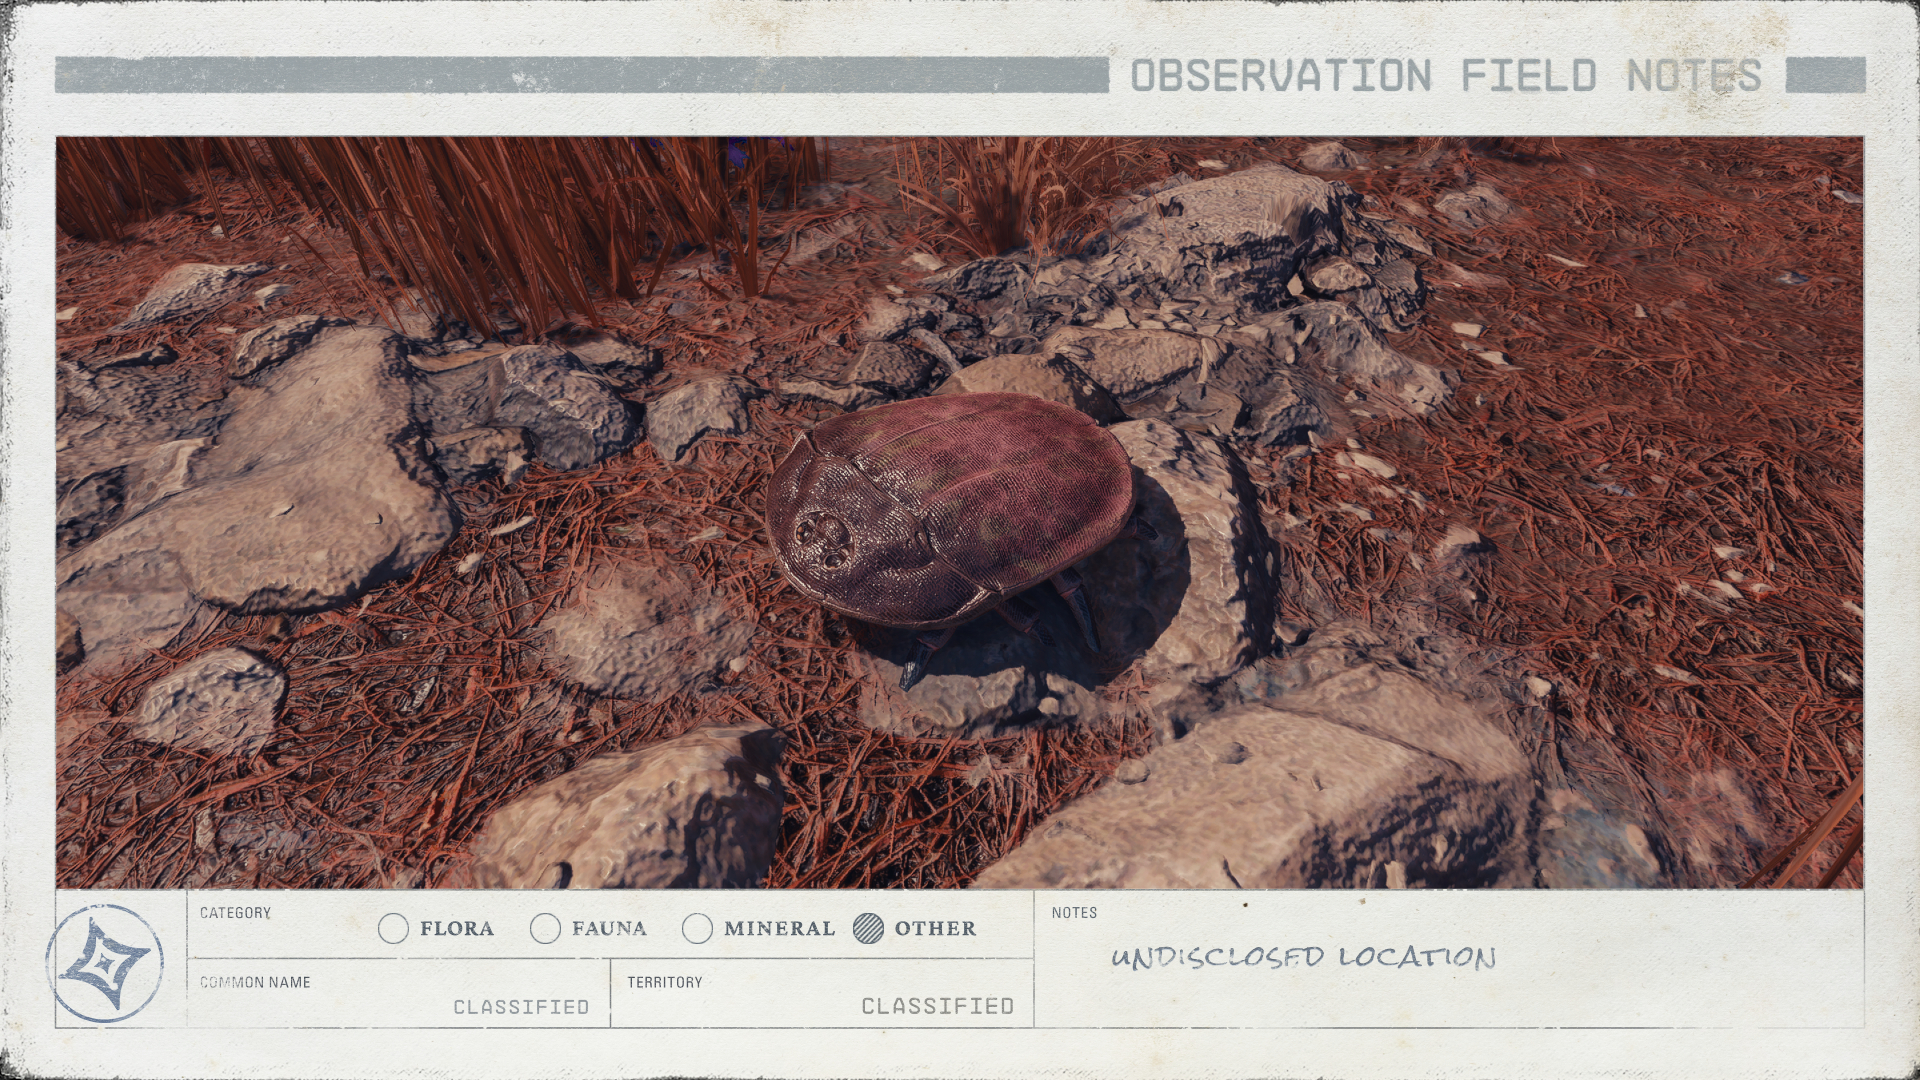The height and width of the screenshot is (1080, 1920).
Task: Click the Territory CLASSIFIED field
Action: (x=822, y=993)
